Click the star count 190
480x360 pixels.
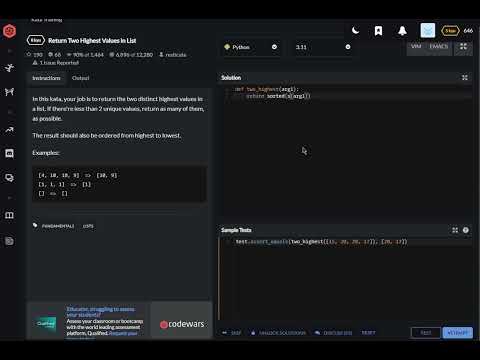[35, 54]
